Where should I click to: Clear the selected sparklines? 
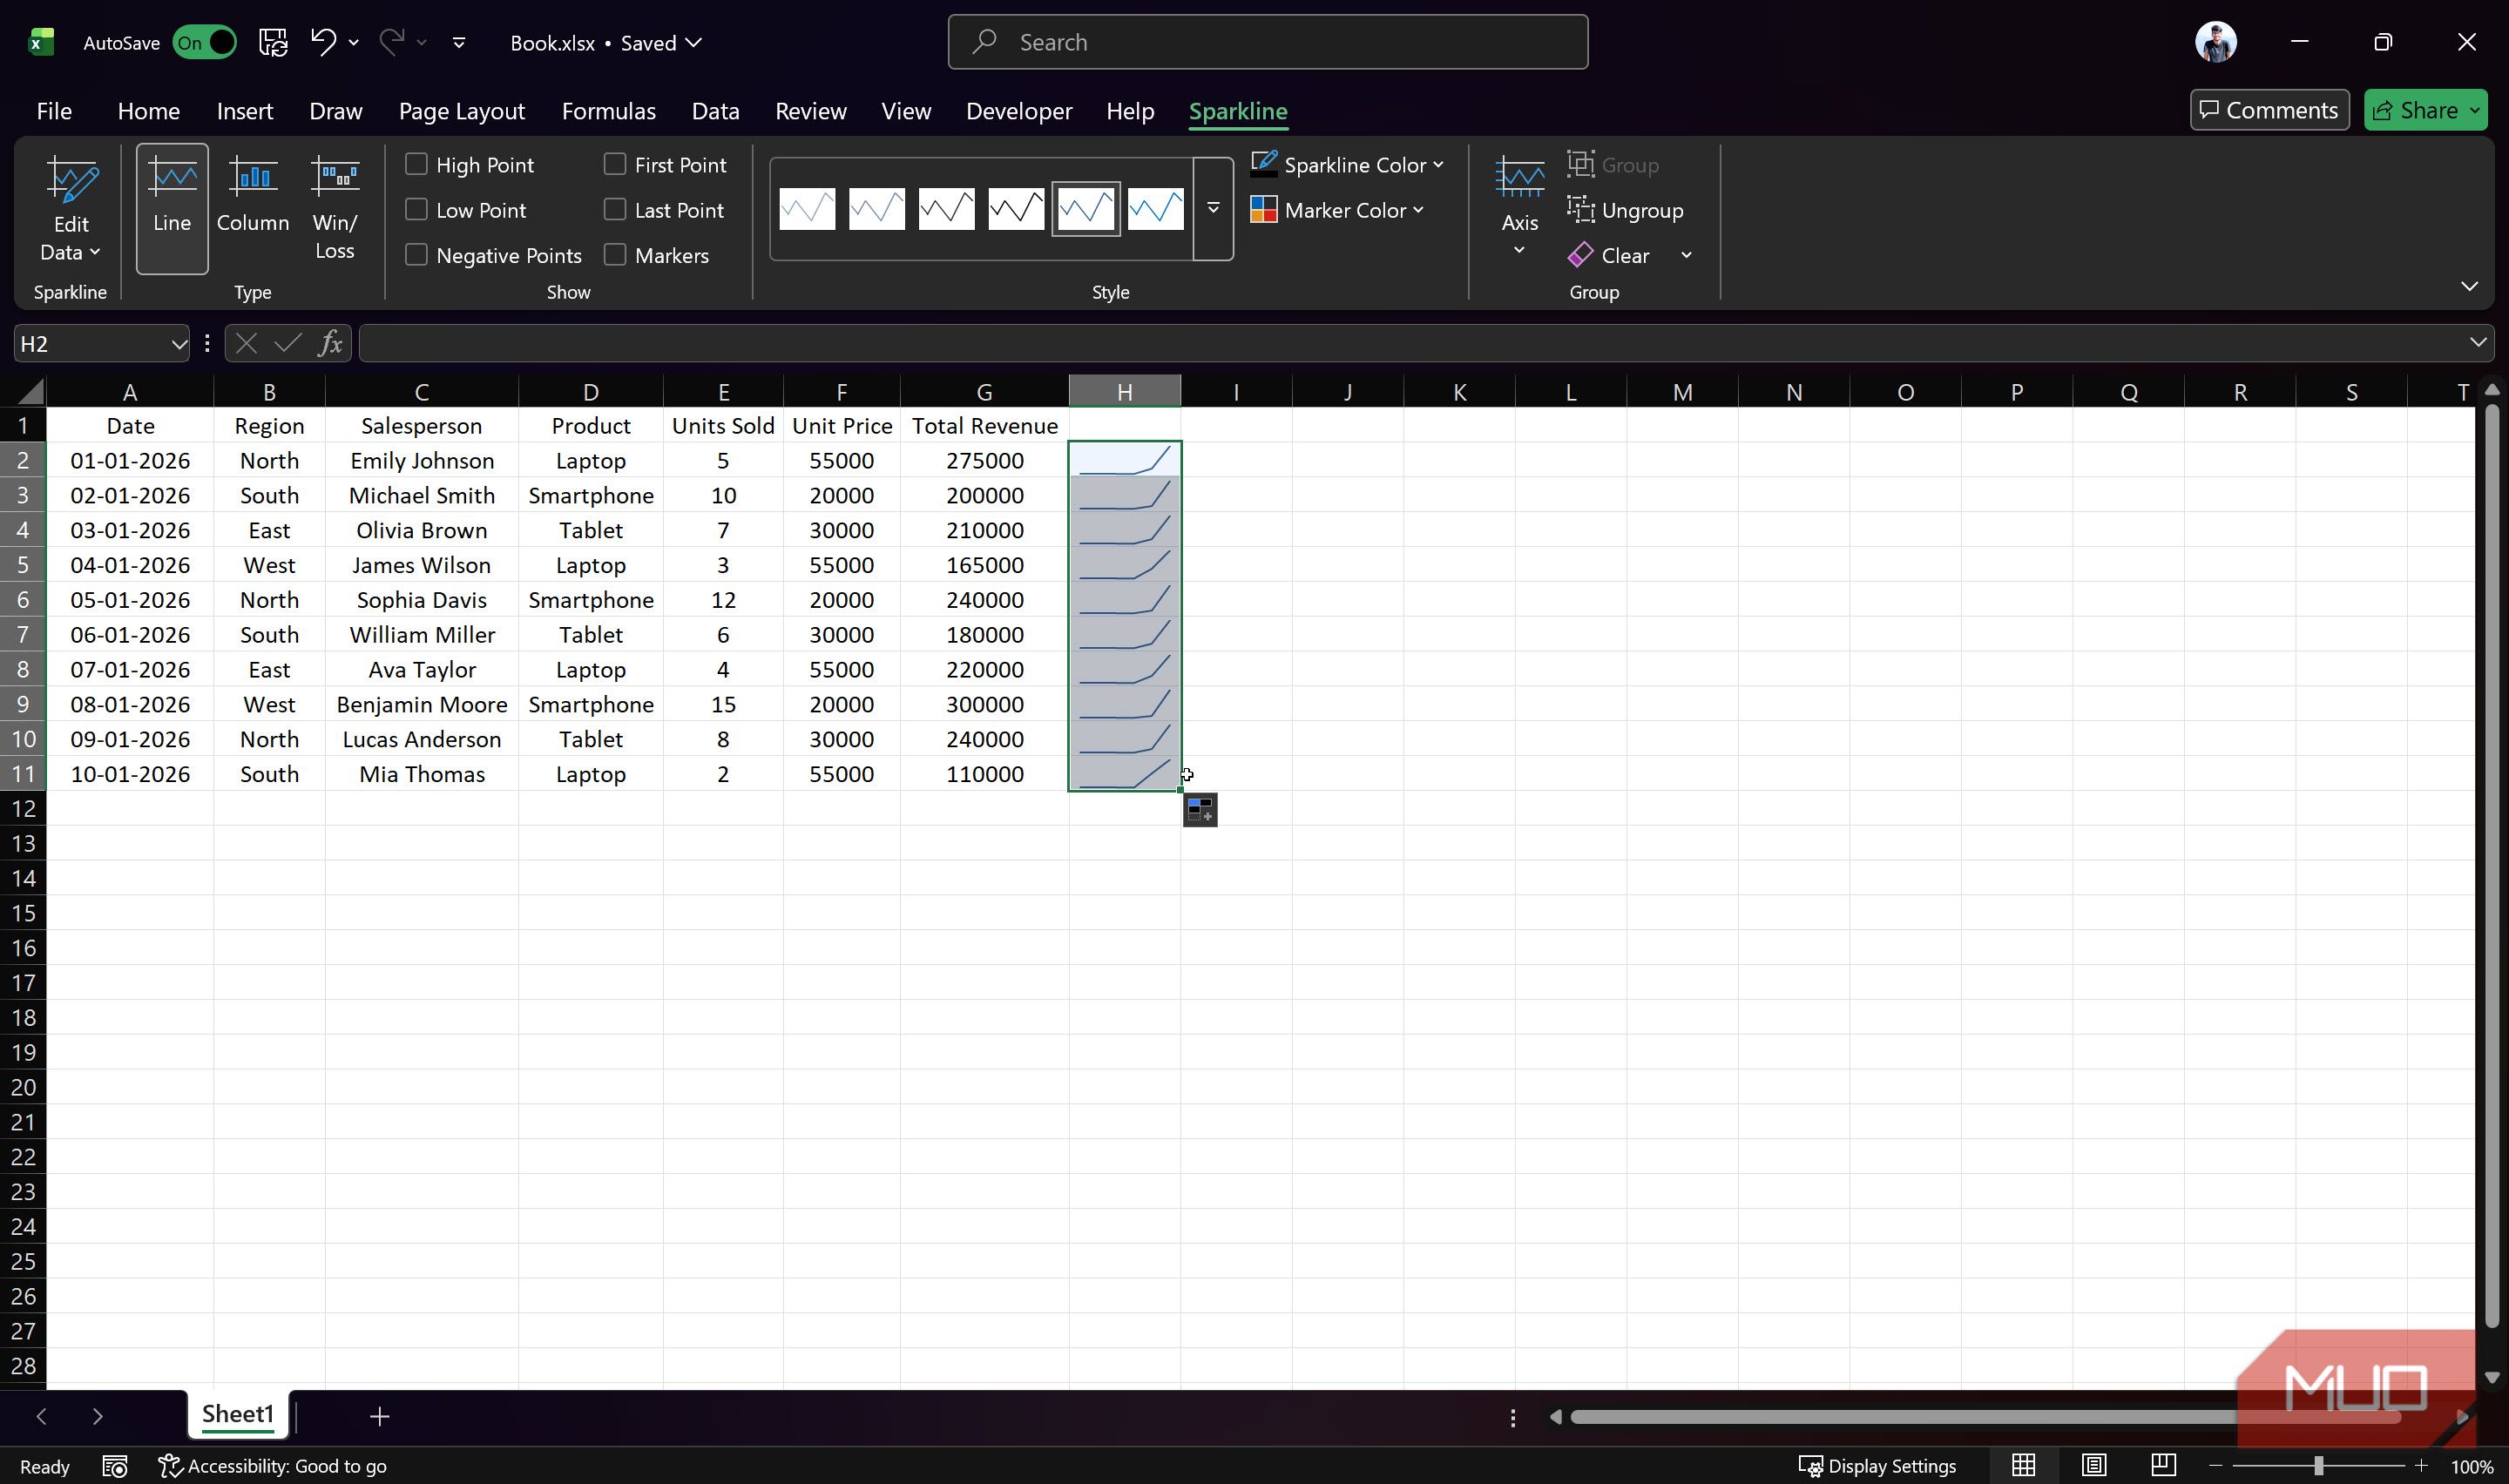coord(1610,256)
